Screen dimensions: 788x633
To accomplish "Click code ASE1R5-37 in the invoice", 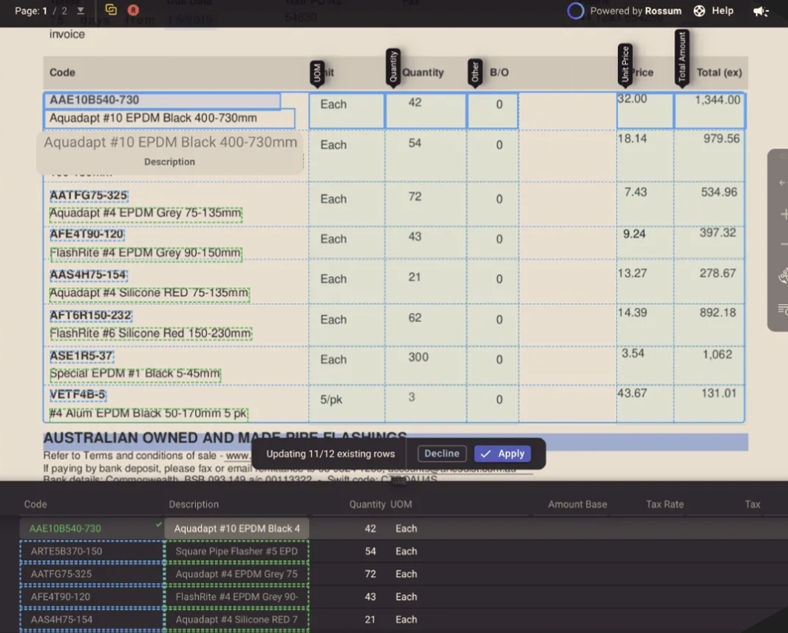I will 81,356.
